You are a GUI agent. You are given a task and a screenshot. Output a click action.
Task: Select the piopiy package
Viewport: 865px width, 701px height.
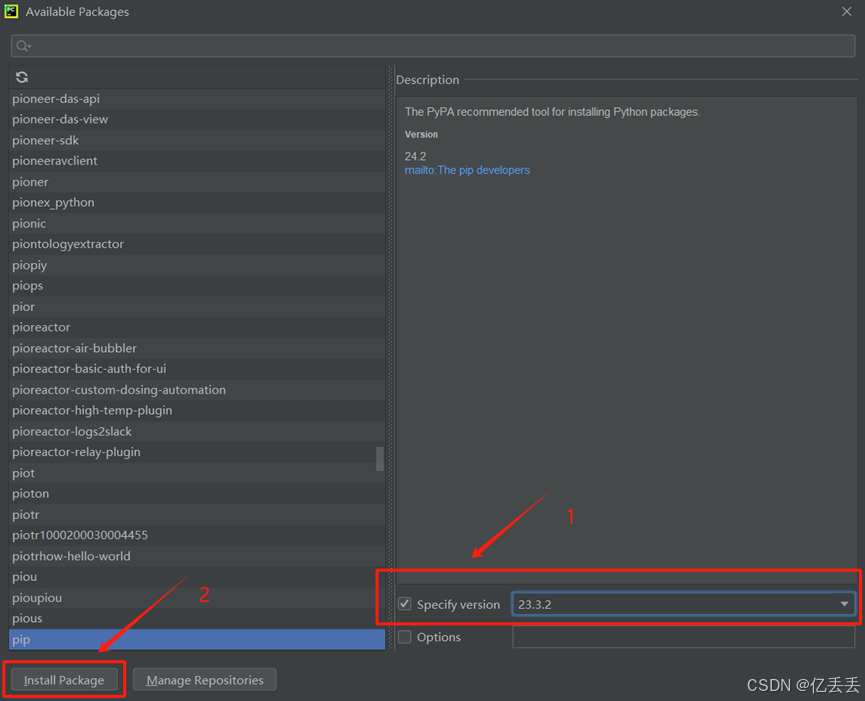(197, 265)
